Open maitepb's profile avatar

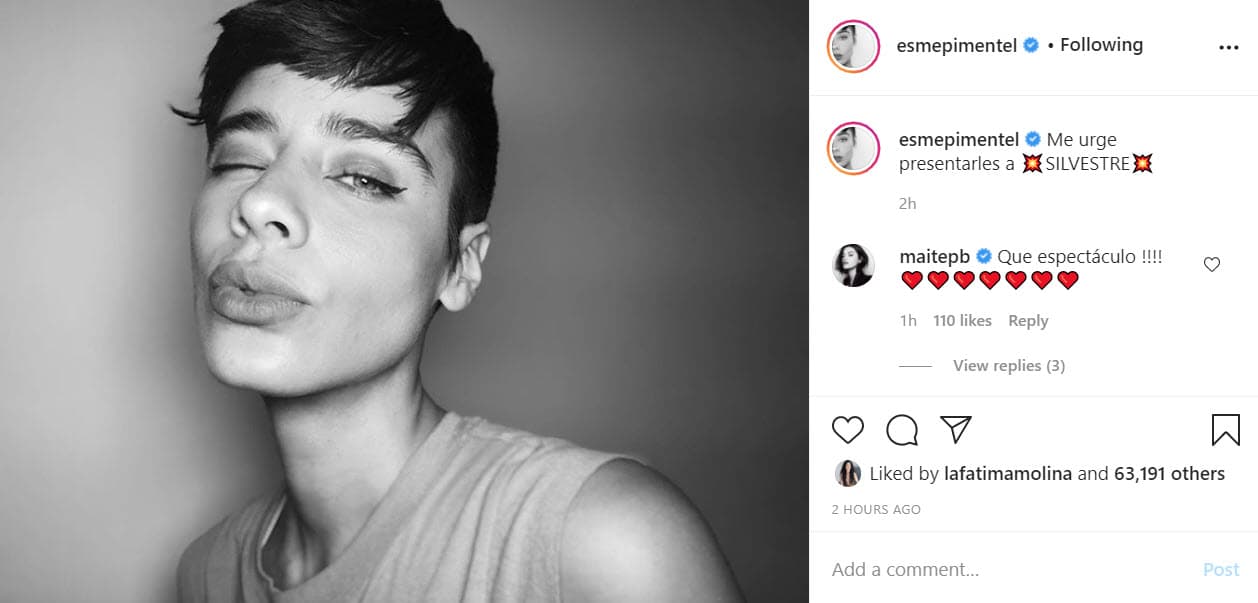click(853, 265)
